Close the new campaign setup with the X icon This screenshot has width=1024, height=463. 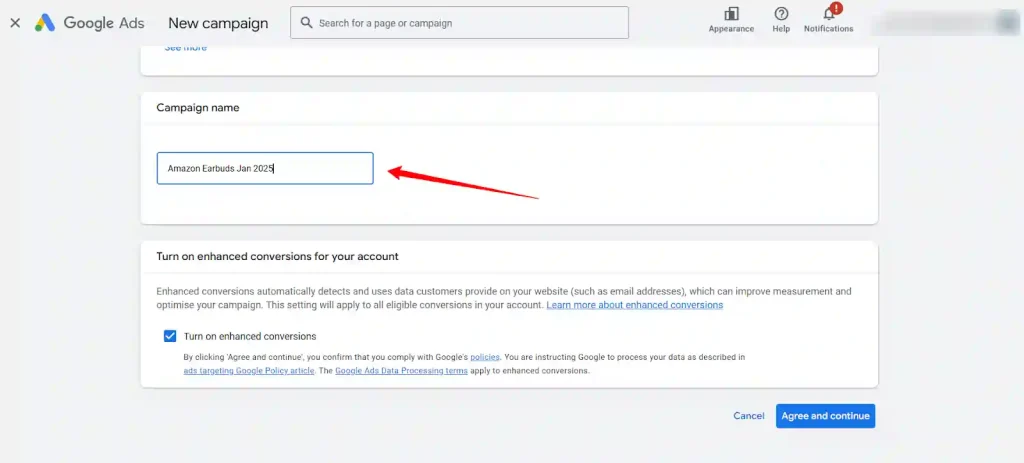[15, 23]
